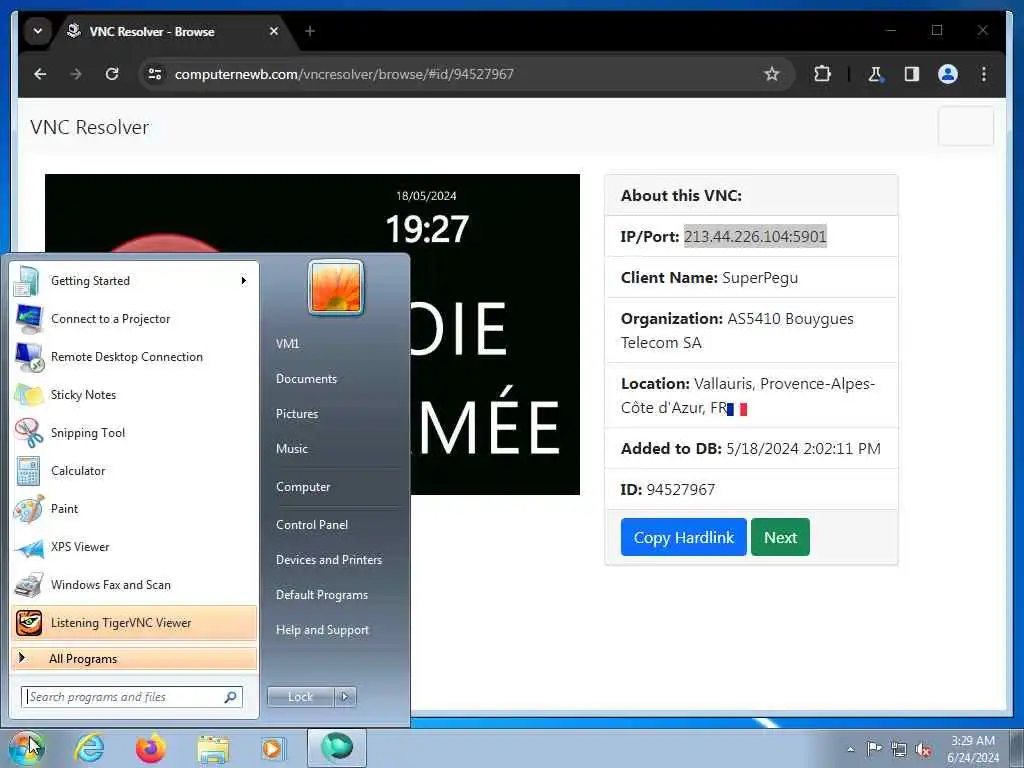Click the site information icon in address bar

[155, 74]
